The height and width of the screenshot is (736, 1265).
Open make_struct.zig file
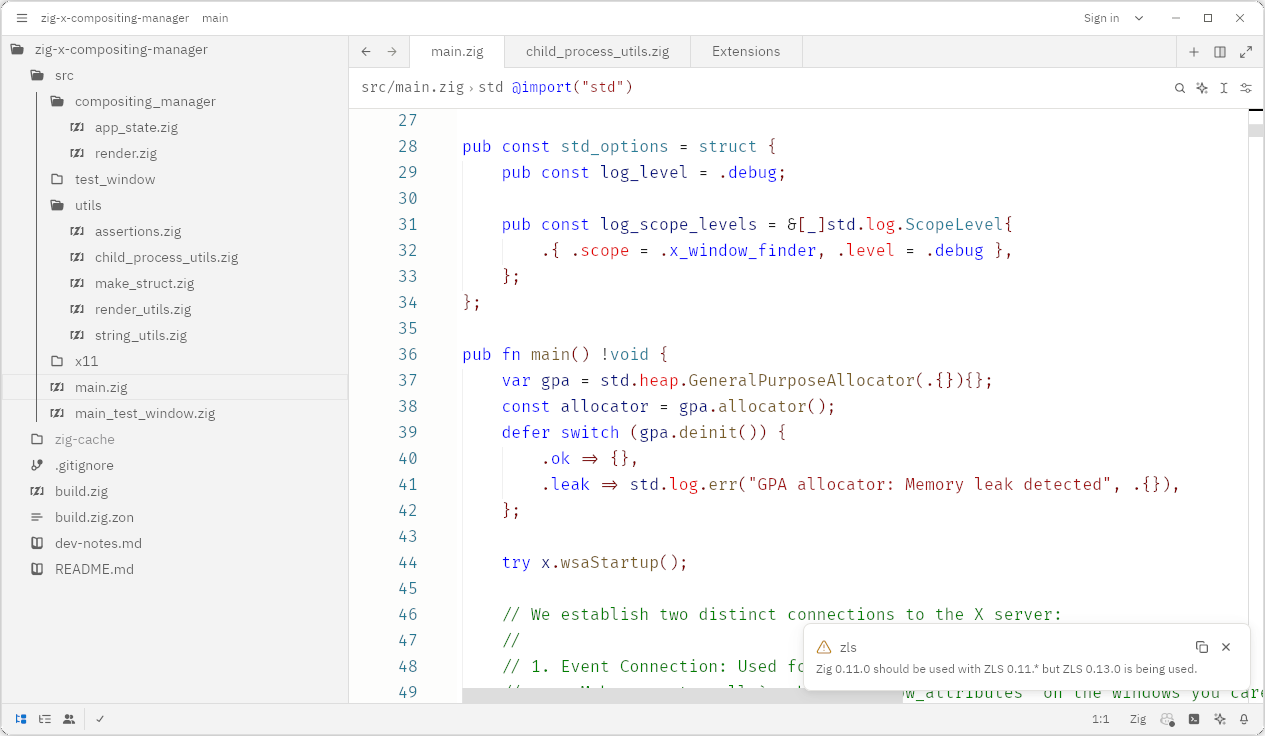(174, 283)
